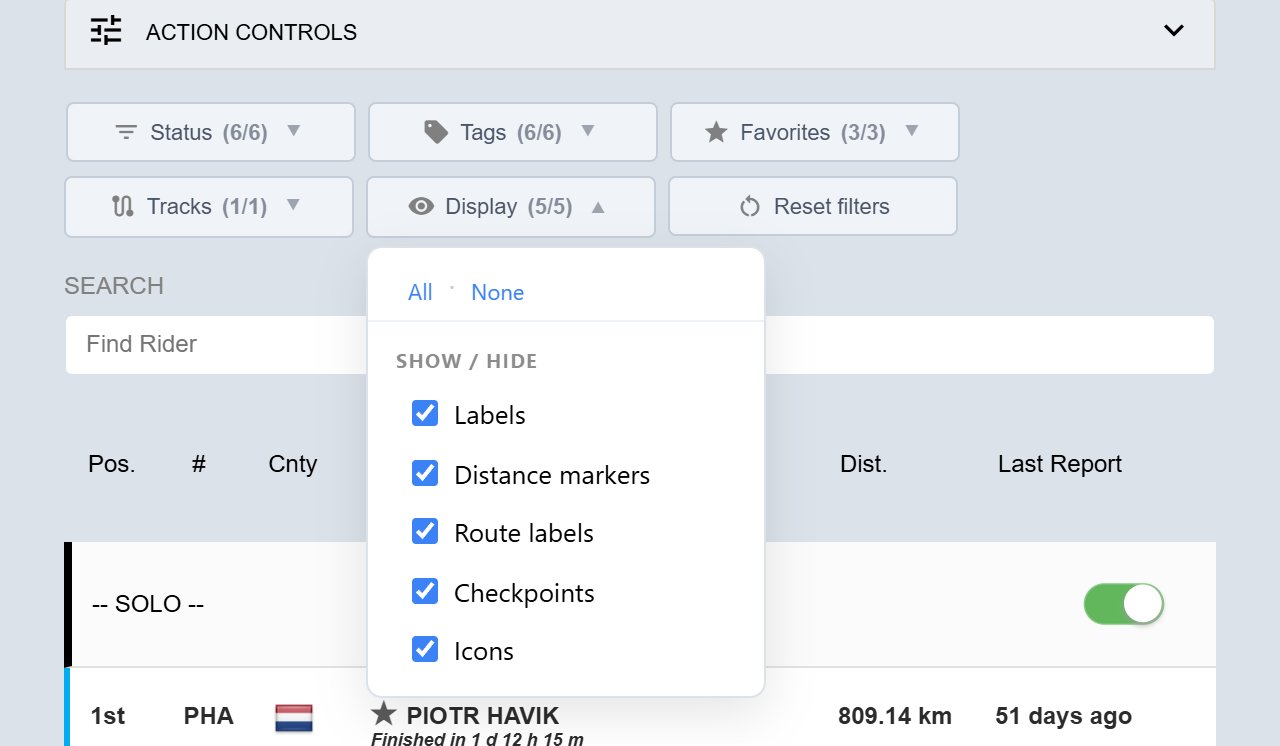Collapse the Action Controls chevron
Screen dimensions: 1280x746
1174,31
